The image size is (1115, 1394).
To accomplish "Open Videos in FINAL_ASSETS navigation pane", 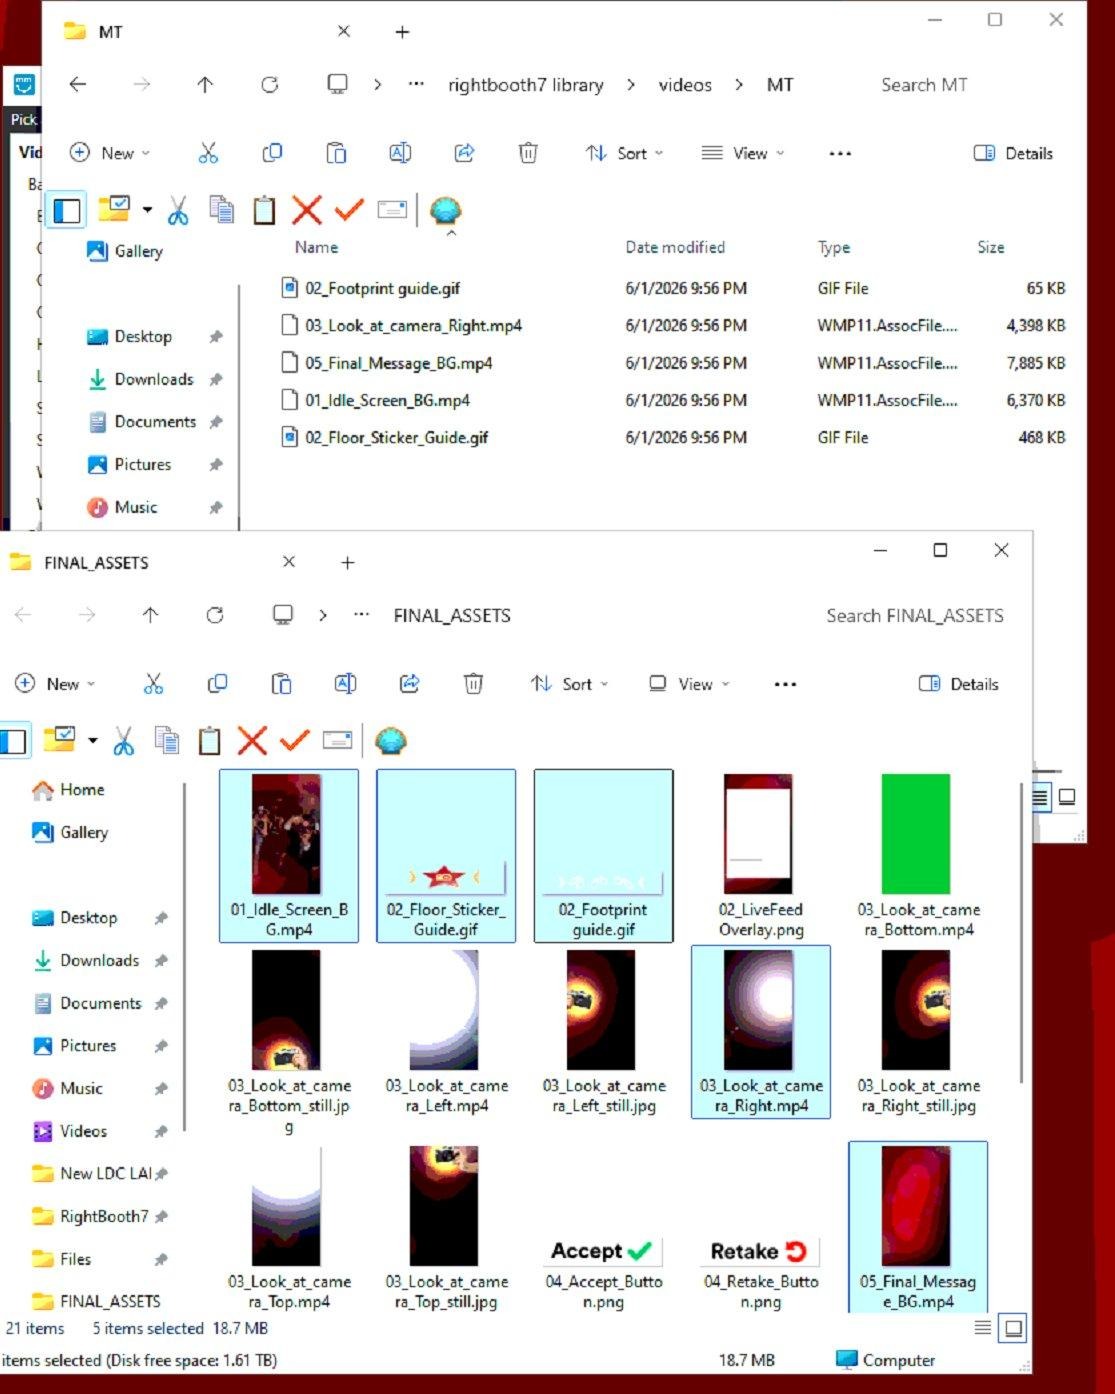I will point(84,1131).
